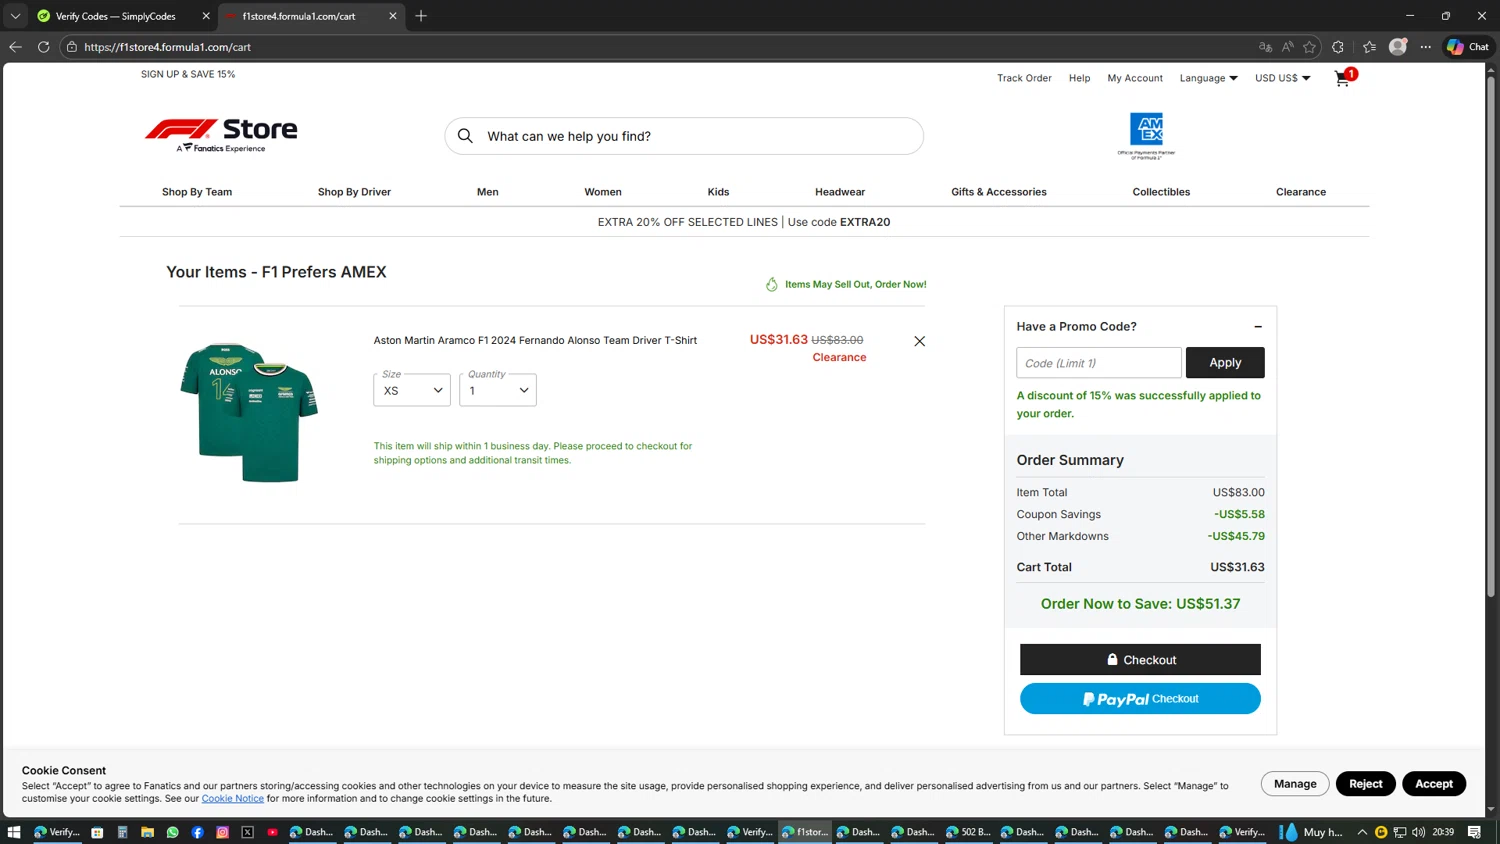Open the translate page icon
Image resolution: width=1500 pixels, height=844 pixels.
coord(1265,47)
